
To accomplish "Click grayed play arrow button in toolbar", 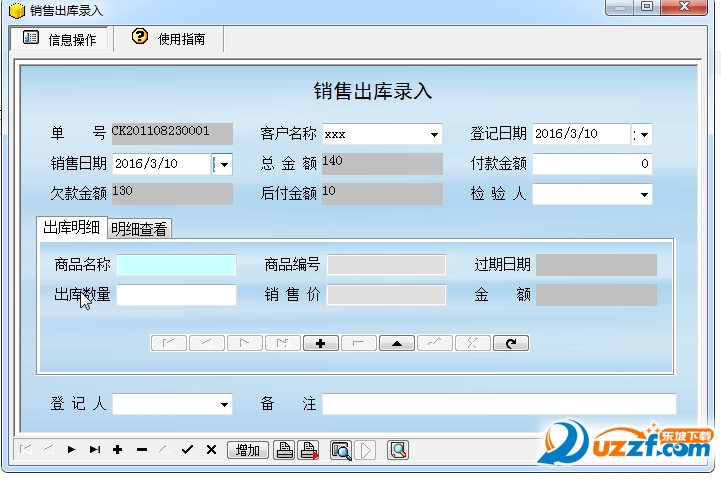I will tap(366, 450).
